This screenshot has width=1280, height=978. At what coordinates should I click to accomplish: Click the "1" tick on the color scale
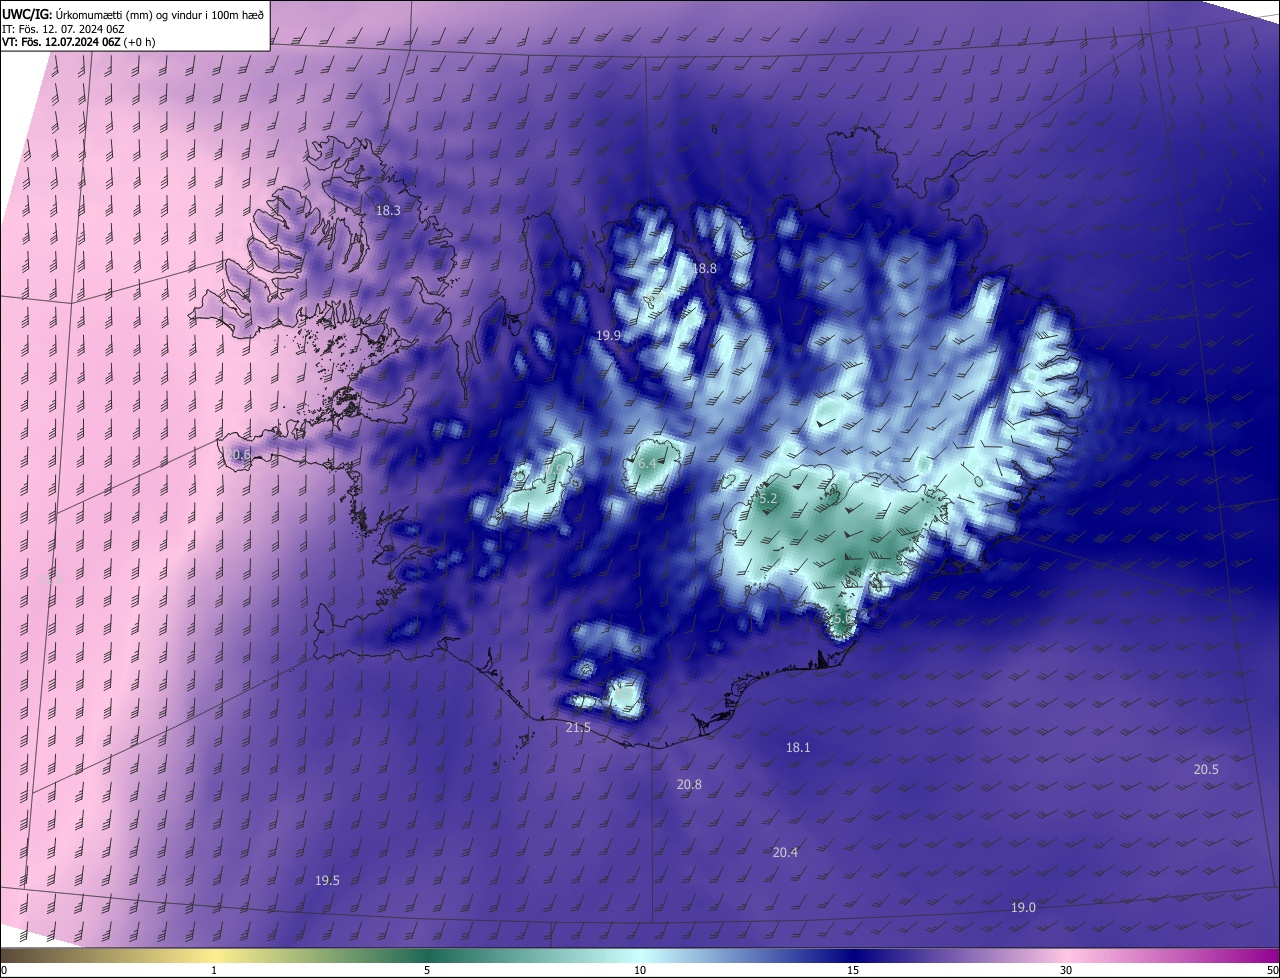(214, 970)
